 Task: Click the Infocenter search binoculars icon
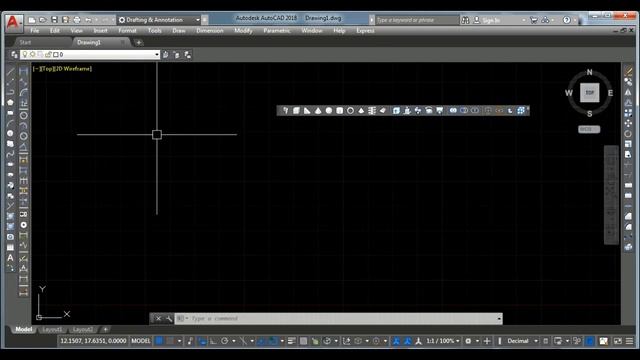(465, 20)
